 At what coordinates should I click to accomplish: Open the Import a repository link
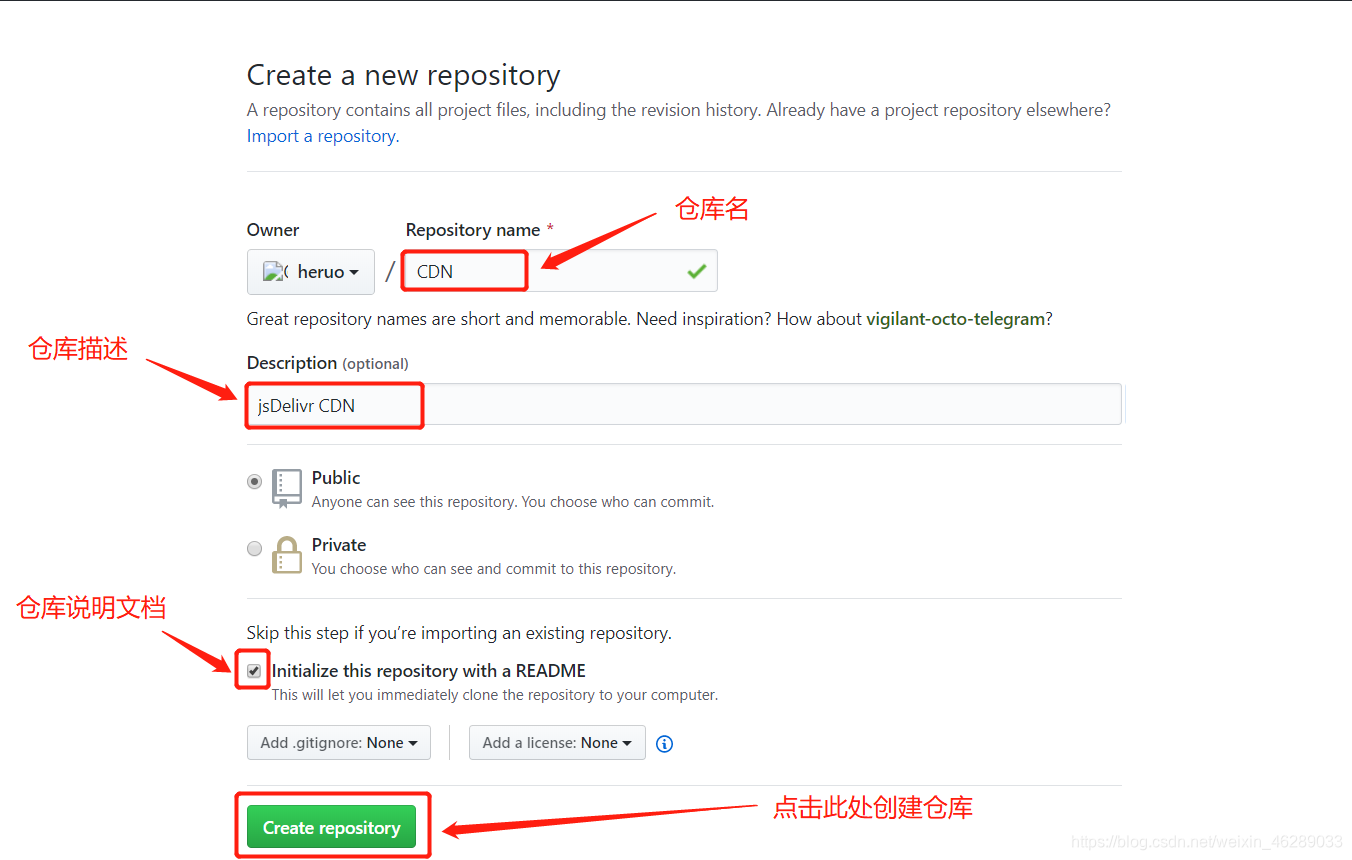point(321,136)
